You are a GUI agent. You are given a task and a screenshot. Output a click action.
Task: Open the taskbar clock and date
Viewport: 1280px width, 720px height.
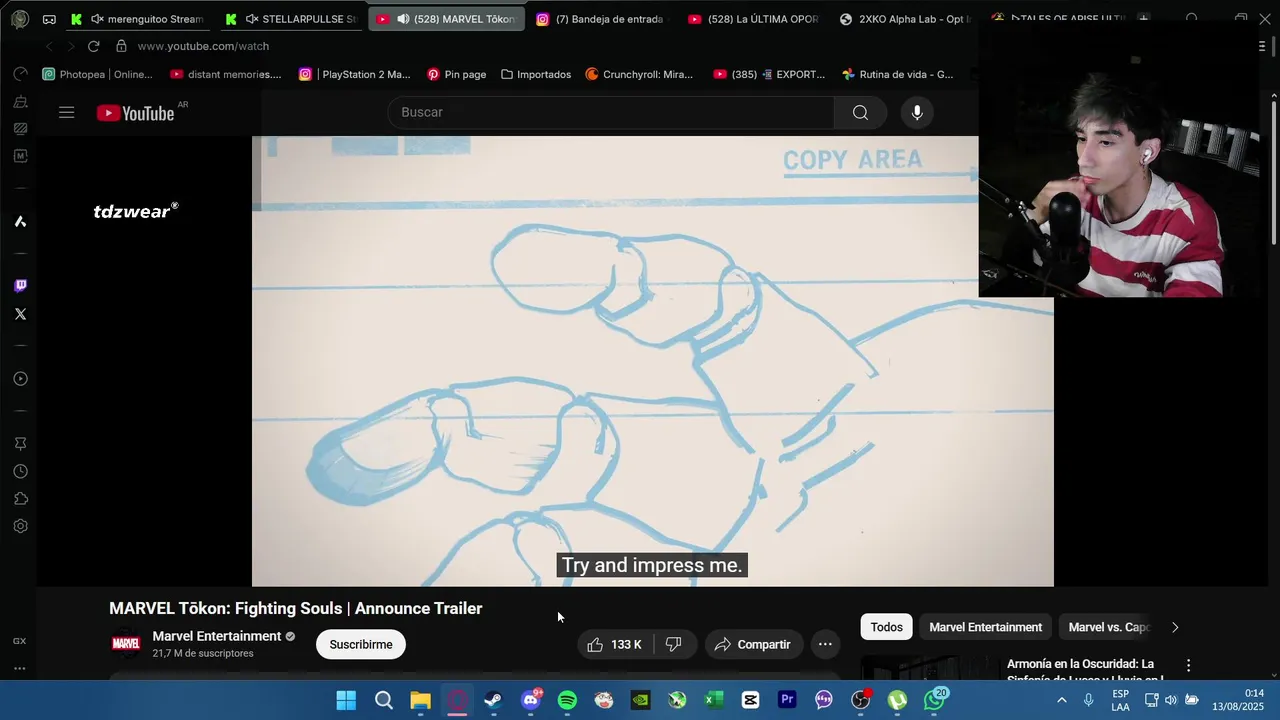(1238, 700)
